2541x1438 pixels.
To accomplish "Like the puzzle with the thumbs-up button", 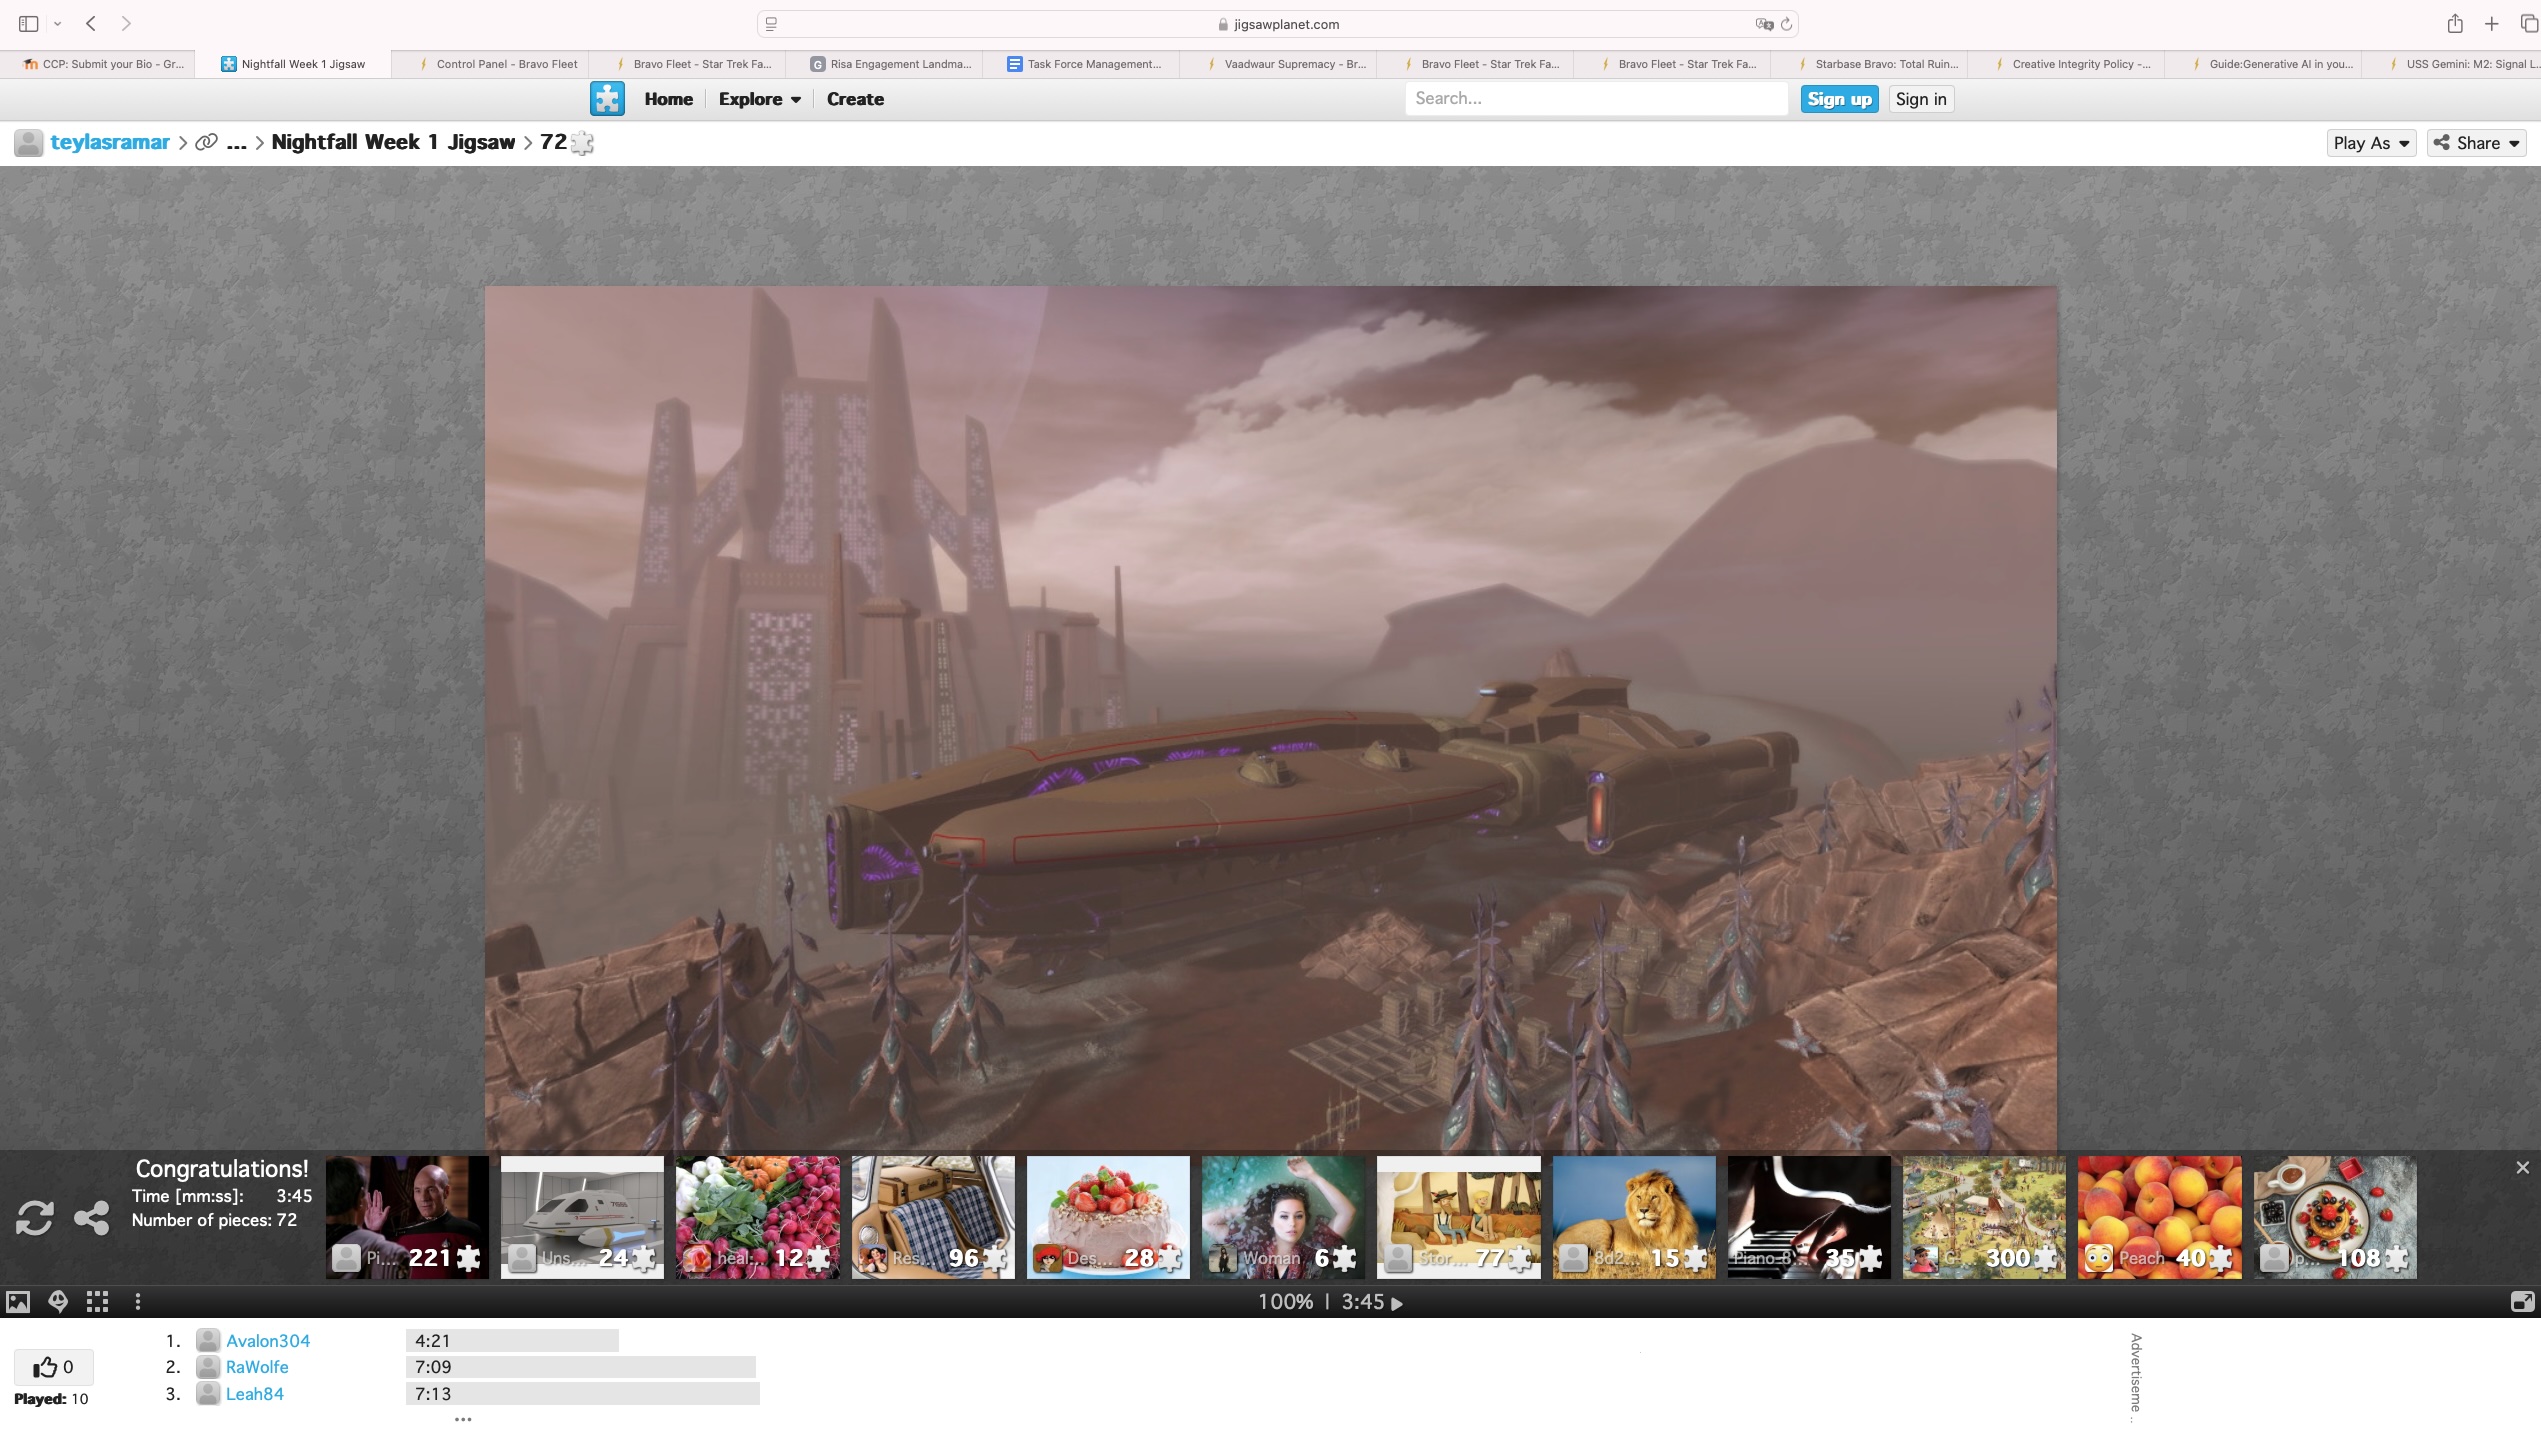I will point(53,1367).
